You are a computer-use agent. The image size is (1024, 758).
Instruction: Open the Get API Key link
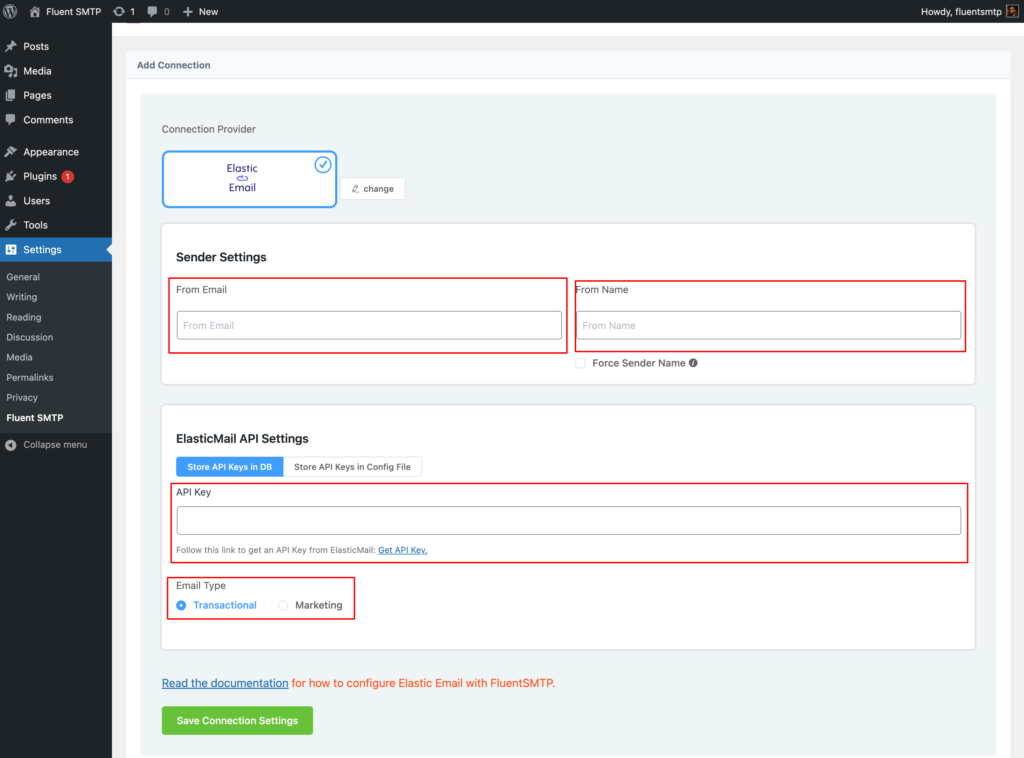coord(402,550)
